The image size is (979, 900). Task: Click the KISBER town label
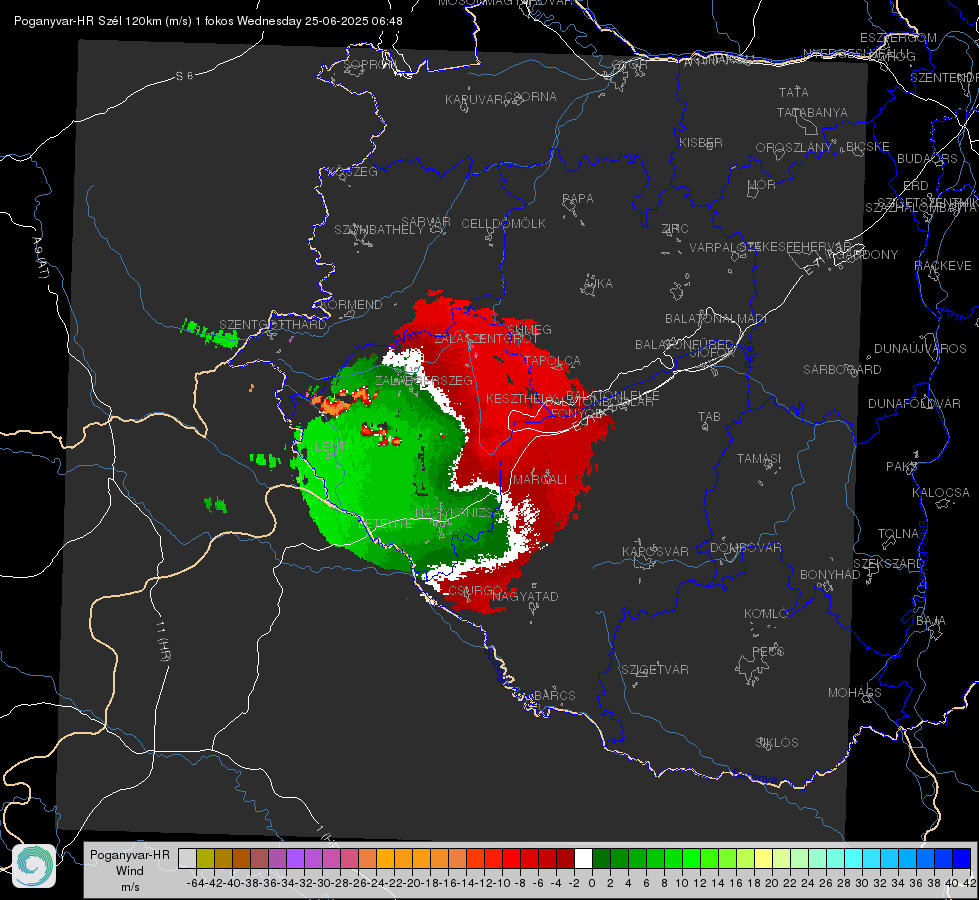point(701,142)
